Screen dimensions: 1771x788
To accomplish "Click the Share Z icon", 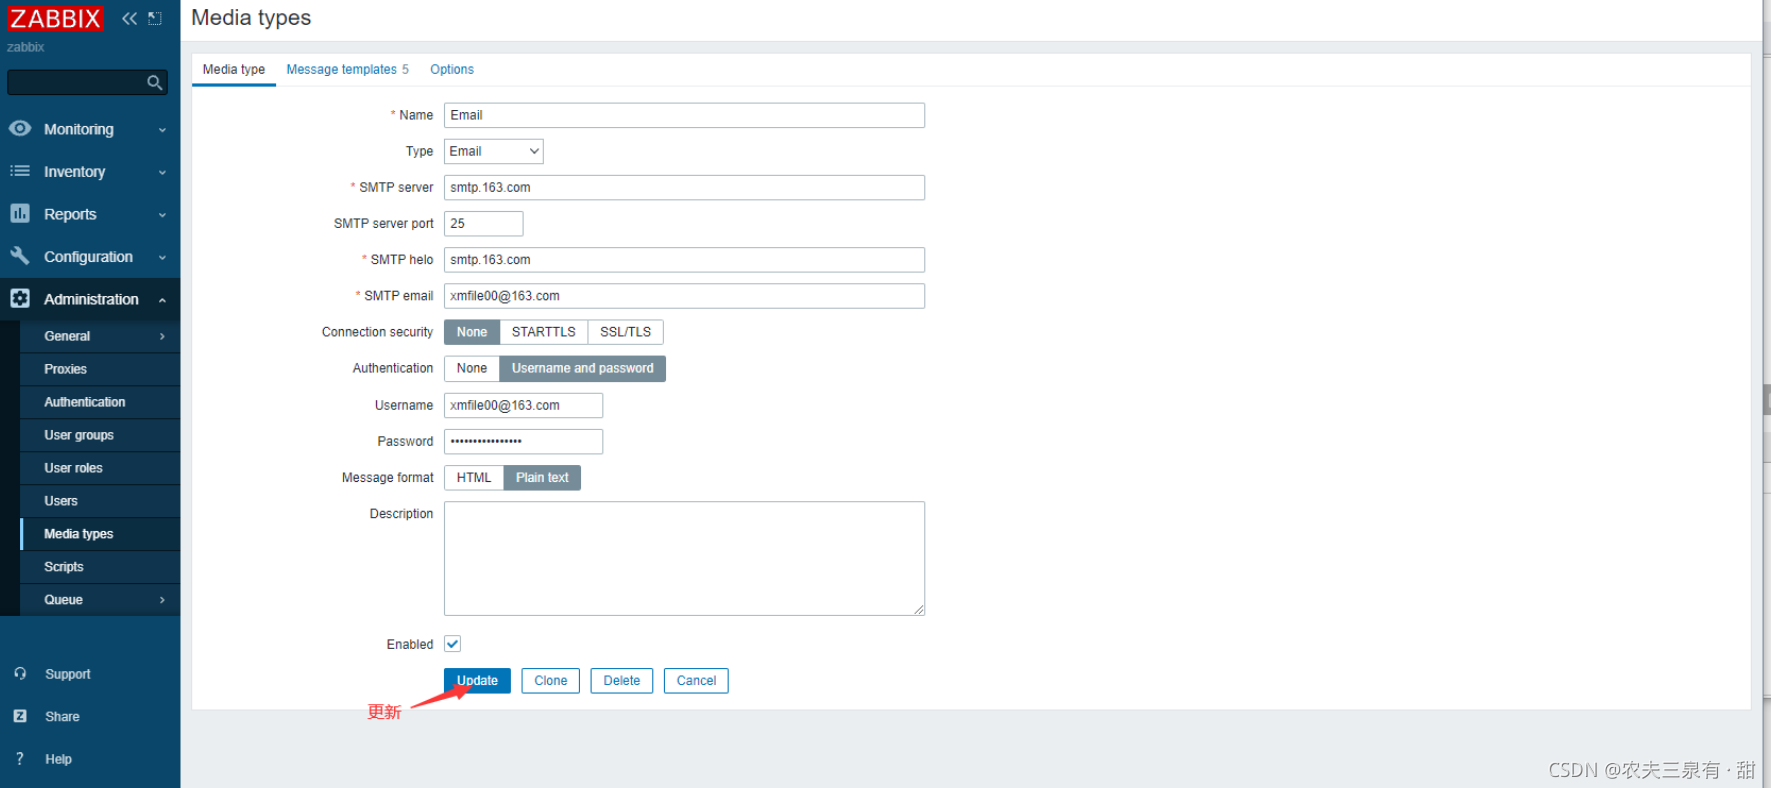I will [x=20, y=716].
